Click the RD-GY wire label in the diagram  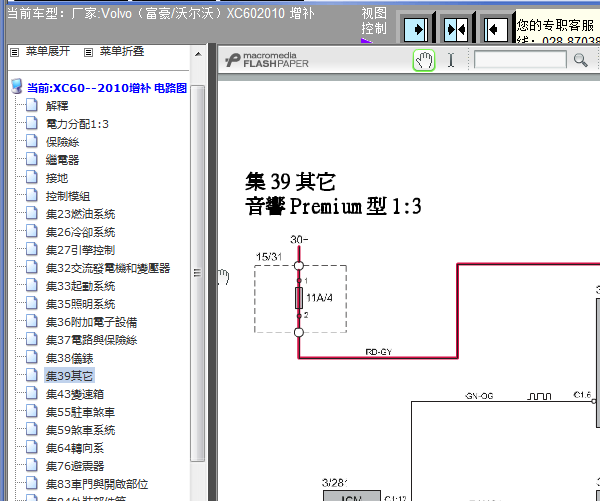(x=378, y=352)
